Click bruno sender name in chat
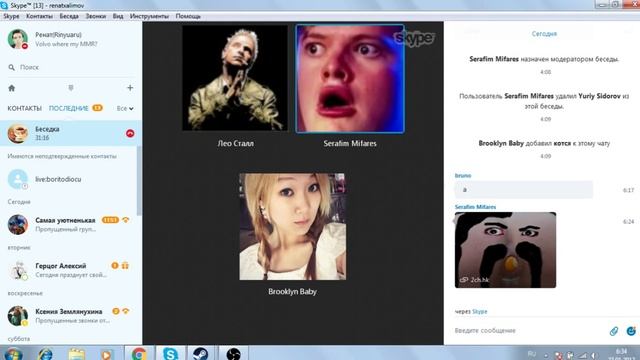 pyautogui.click(x=463, y=176)
